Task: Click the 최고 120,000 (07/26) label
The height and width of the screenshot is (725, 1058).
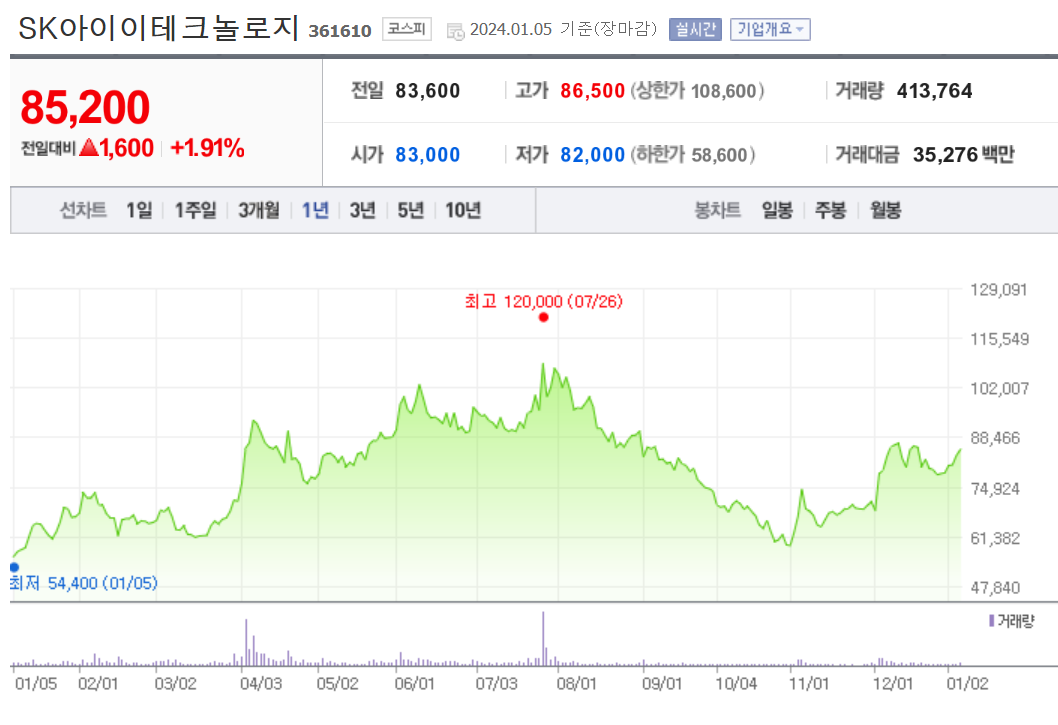Action: 544,301
